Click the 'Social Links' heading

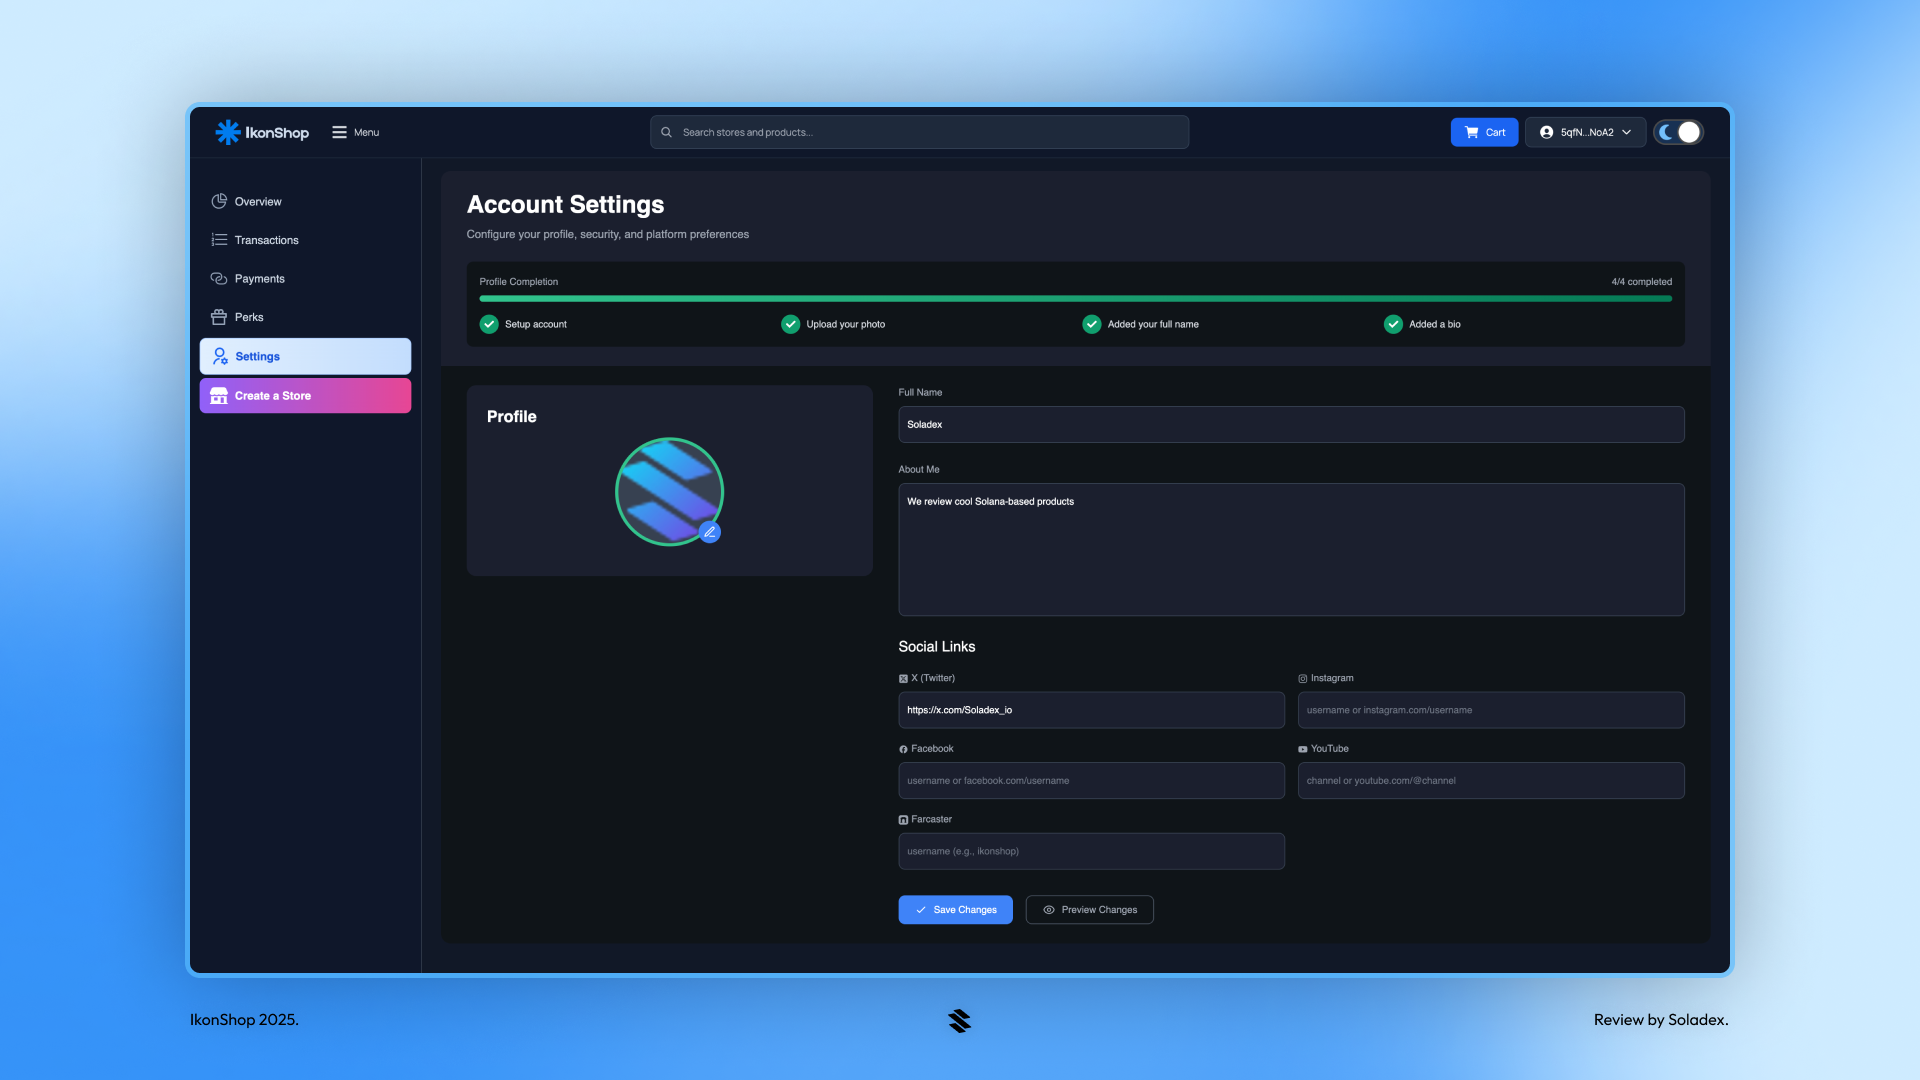click(936, 647)
